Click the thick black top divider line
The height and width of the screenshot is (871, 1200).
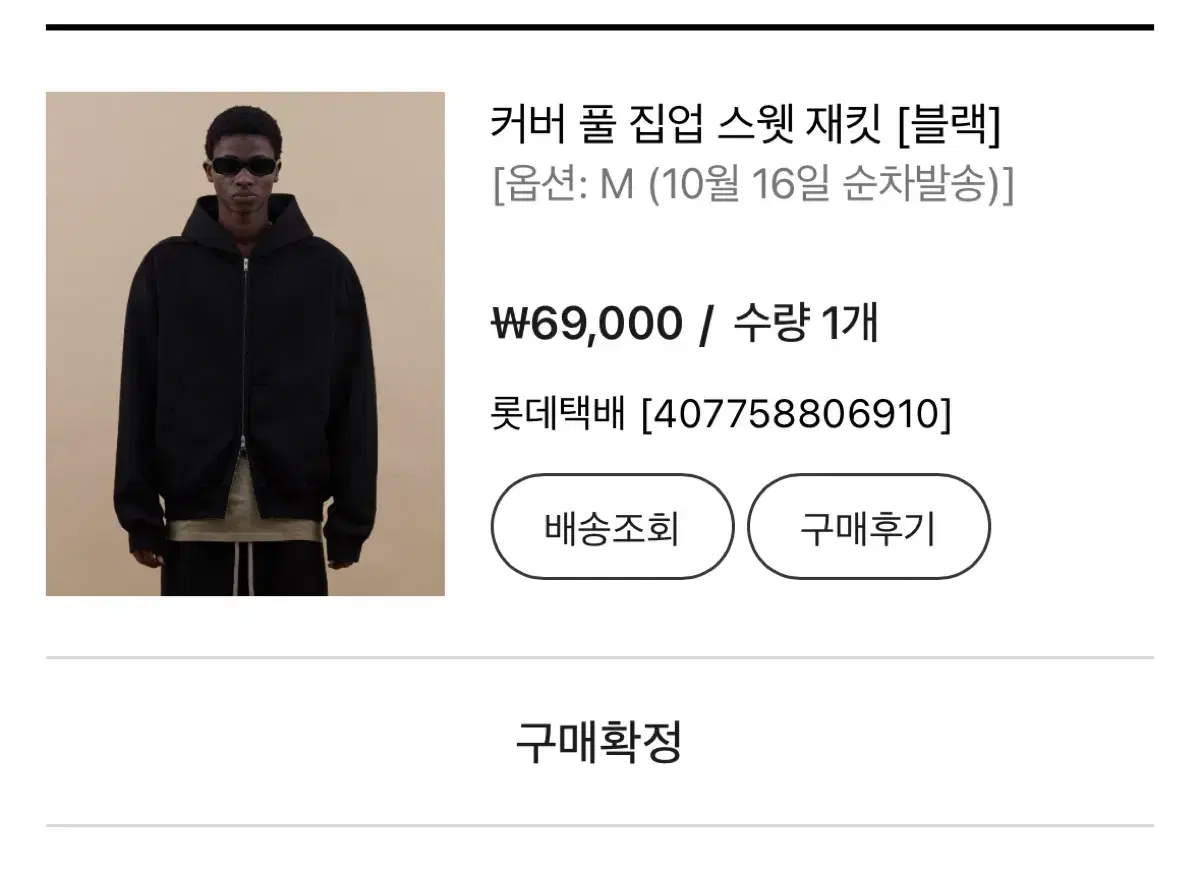coord(600,27)
